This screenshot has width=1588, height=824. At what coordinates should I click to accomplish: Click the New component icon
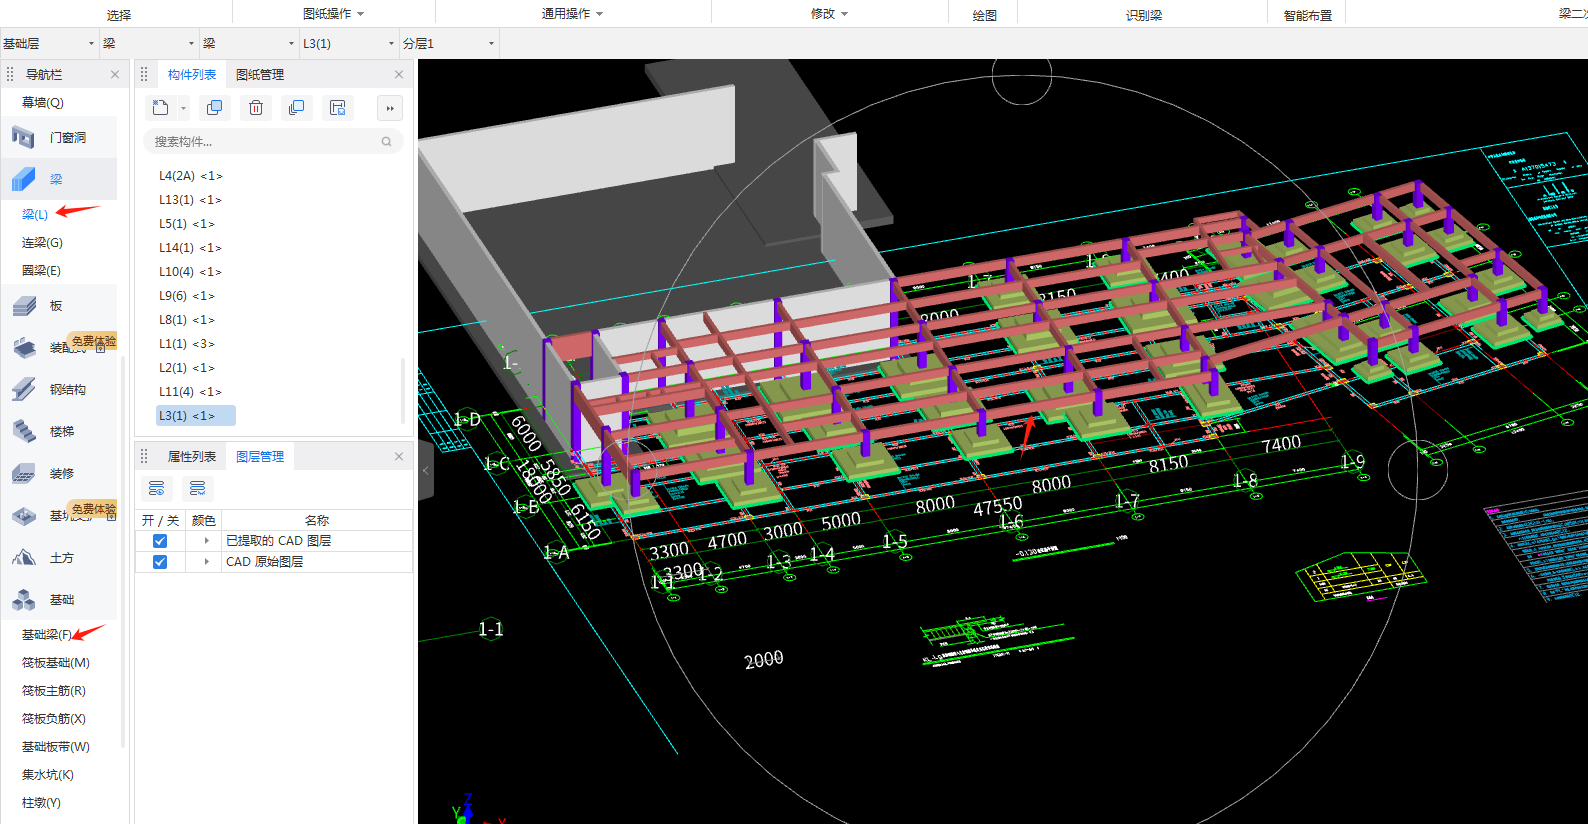[160, 108]
